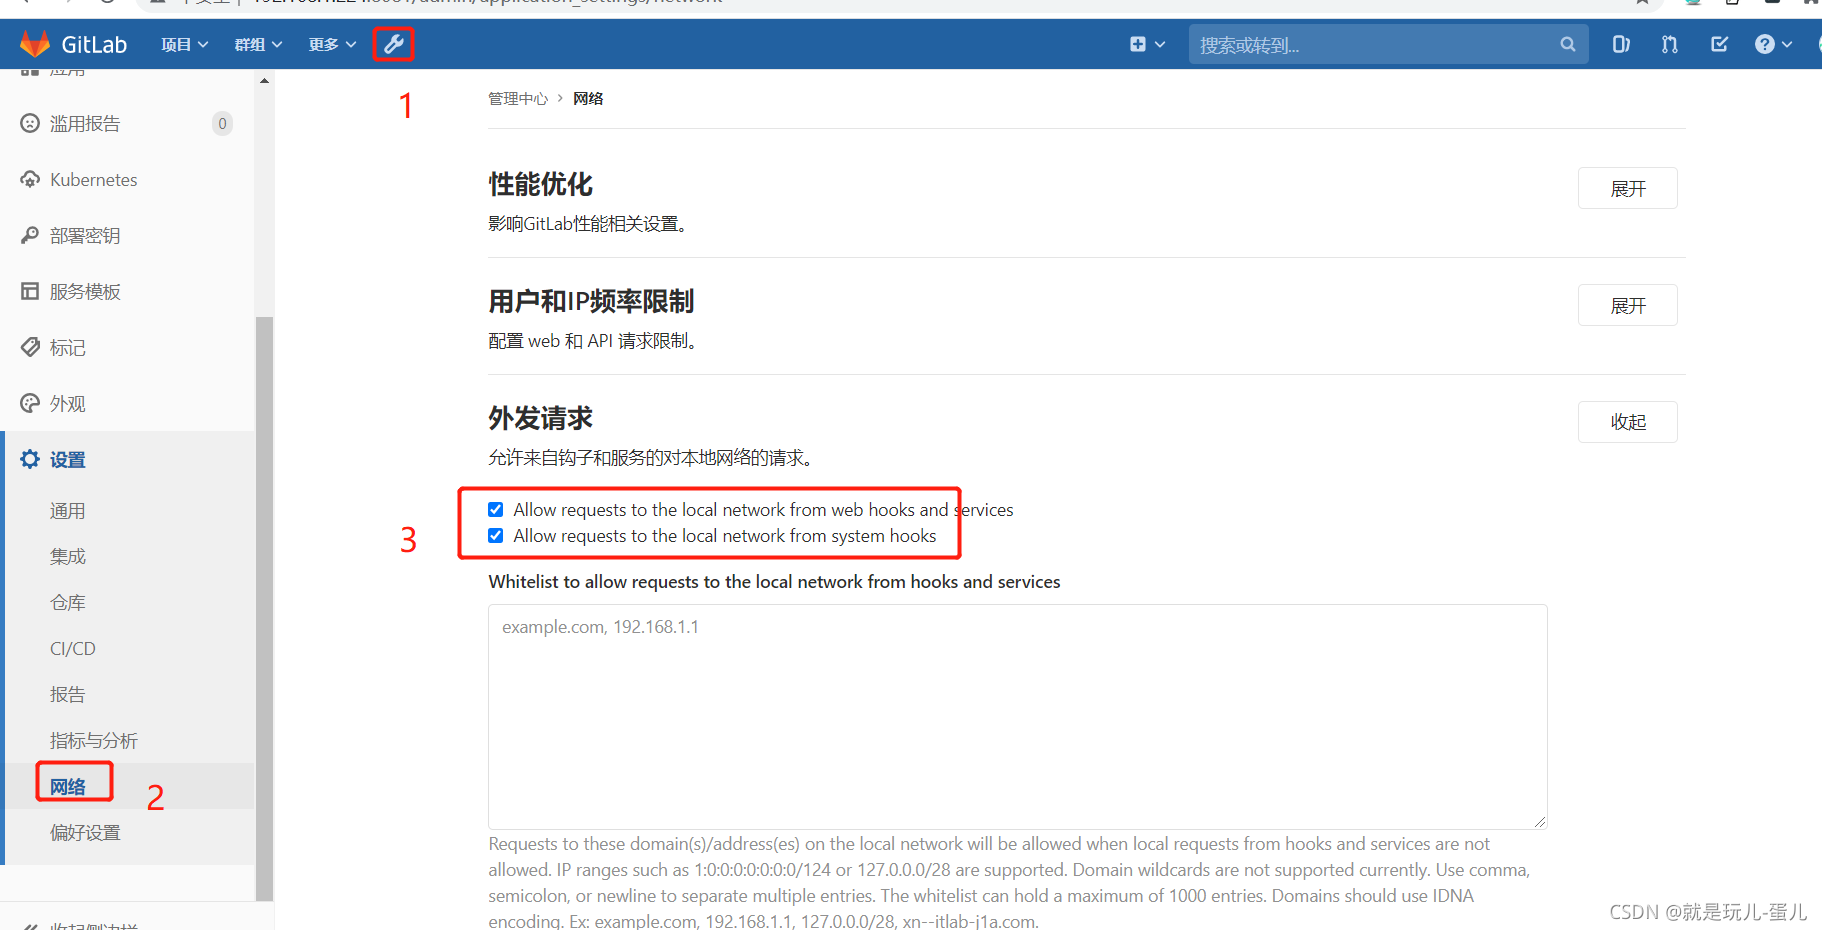The width and height of the screenshot is (1822, 930).
Task: Expand the 用户和IP频率限制 section
Action: [1627, 305]
